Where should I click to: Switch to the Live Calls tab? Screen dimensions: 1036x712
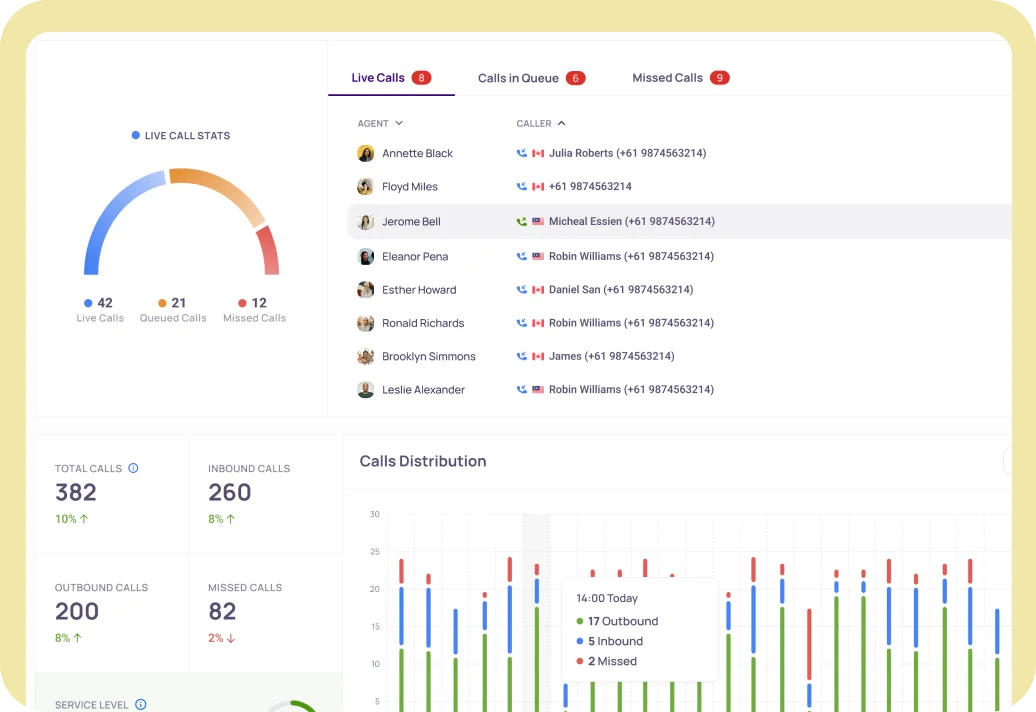pos(391,78)
